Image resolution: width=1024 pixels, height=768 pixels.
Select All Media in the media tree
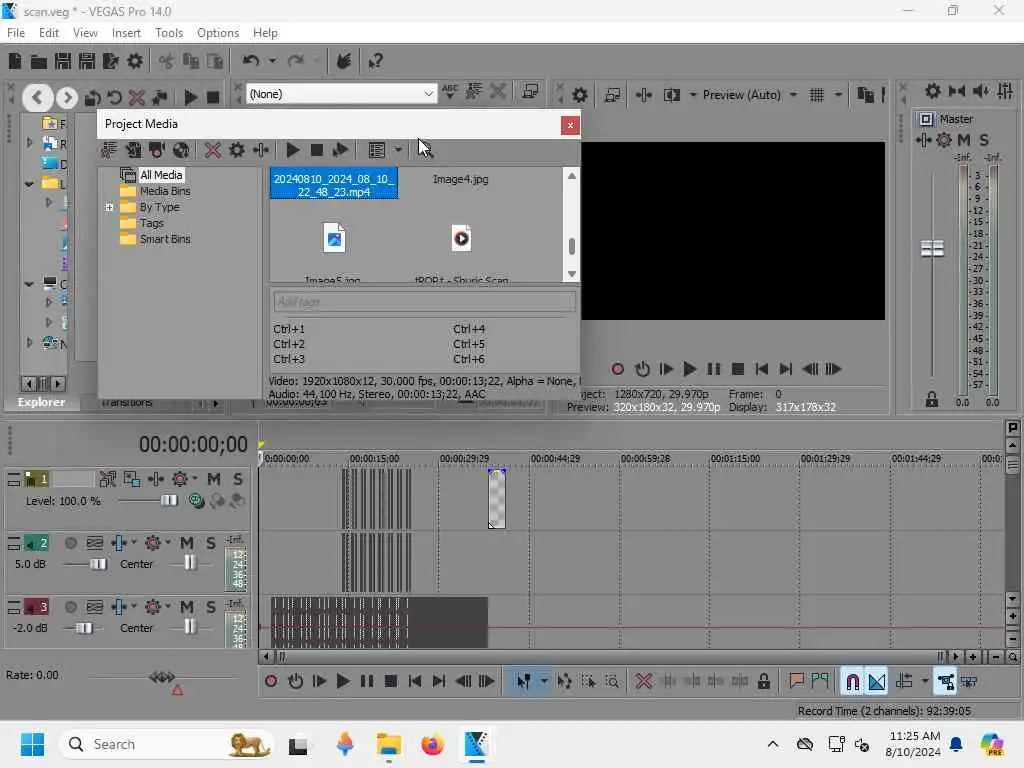tap(161, 175)
